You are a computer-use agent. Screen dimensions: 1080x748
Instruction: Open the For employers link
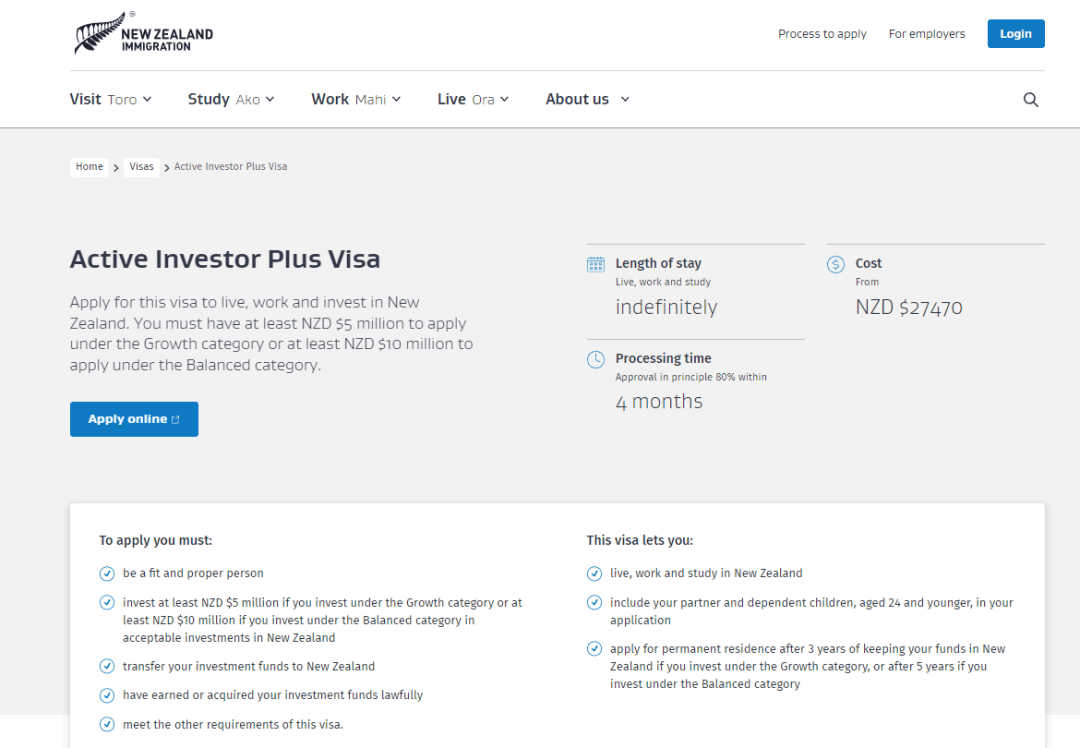[x=927, y=34]
